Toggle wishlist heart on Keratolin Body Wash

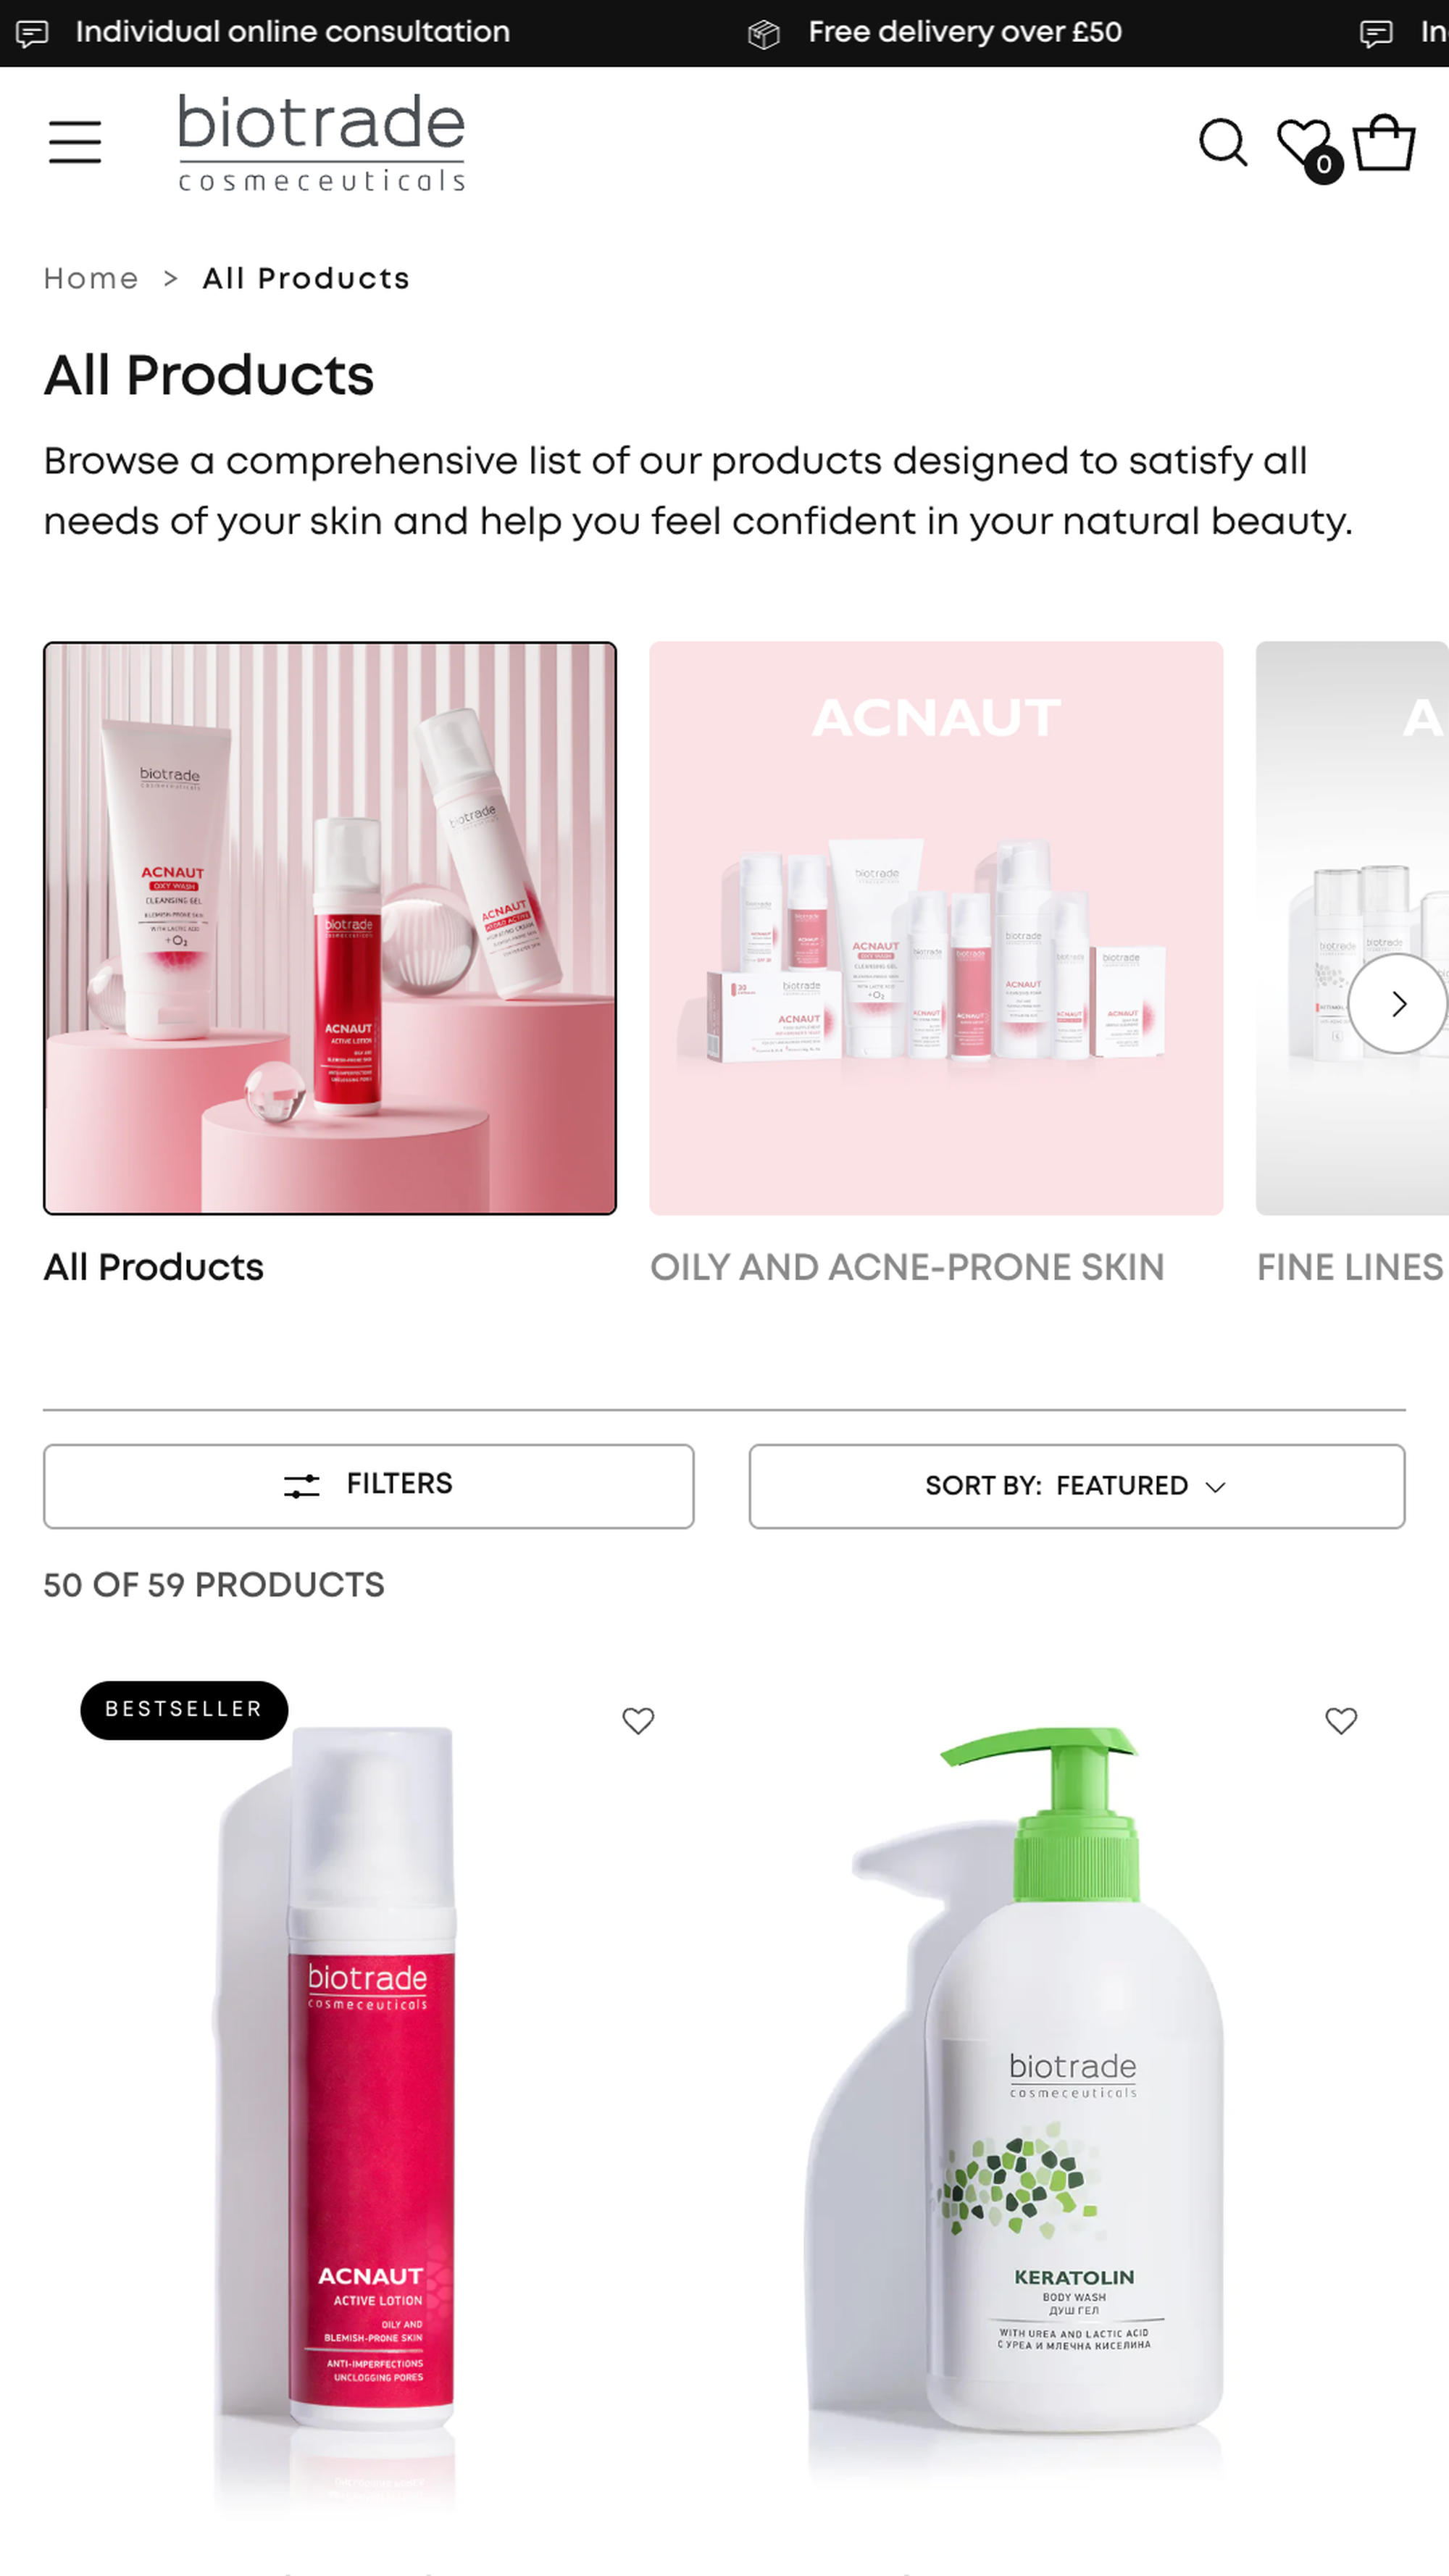(1341, 1720)
